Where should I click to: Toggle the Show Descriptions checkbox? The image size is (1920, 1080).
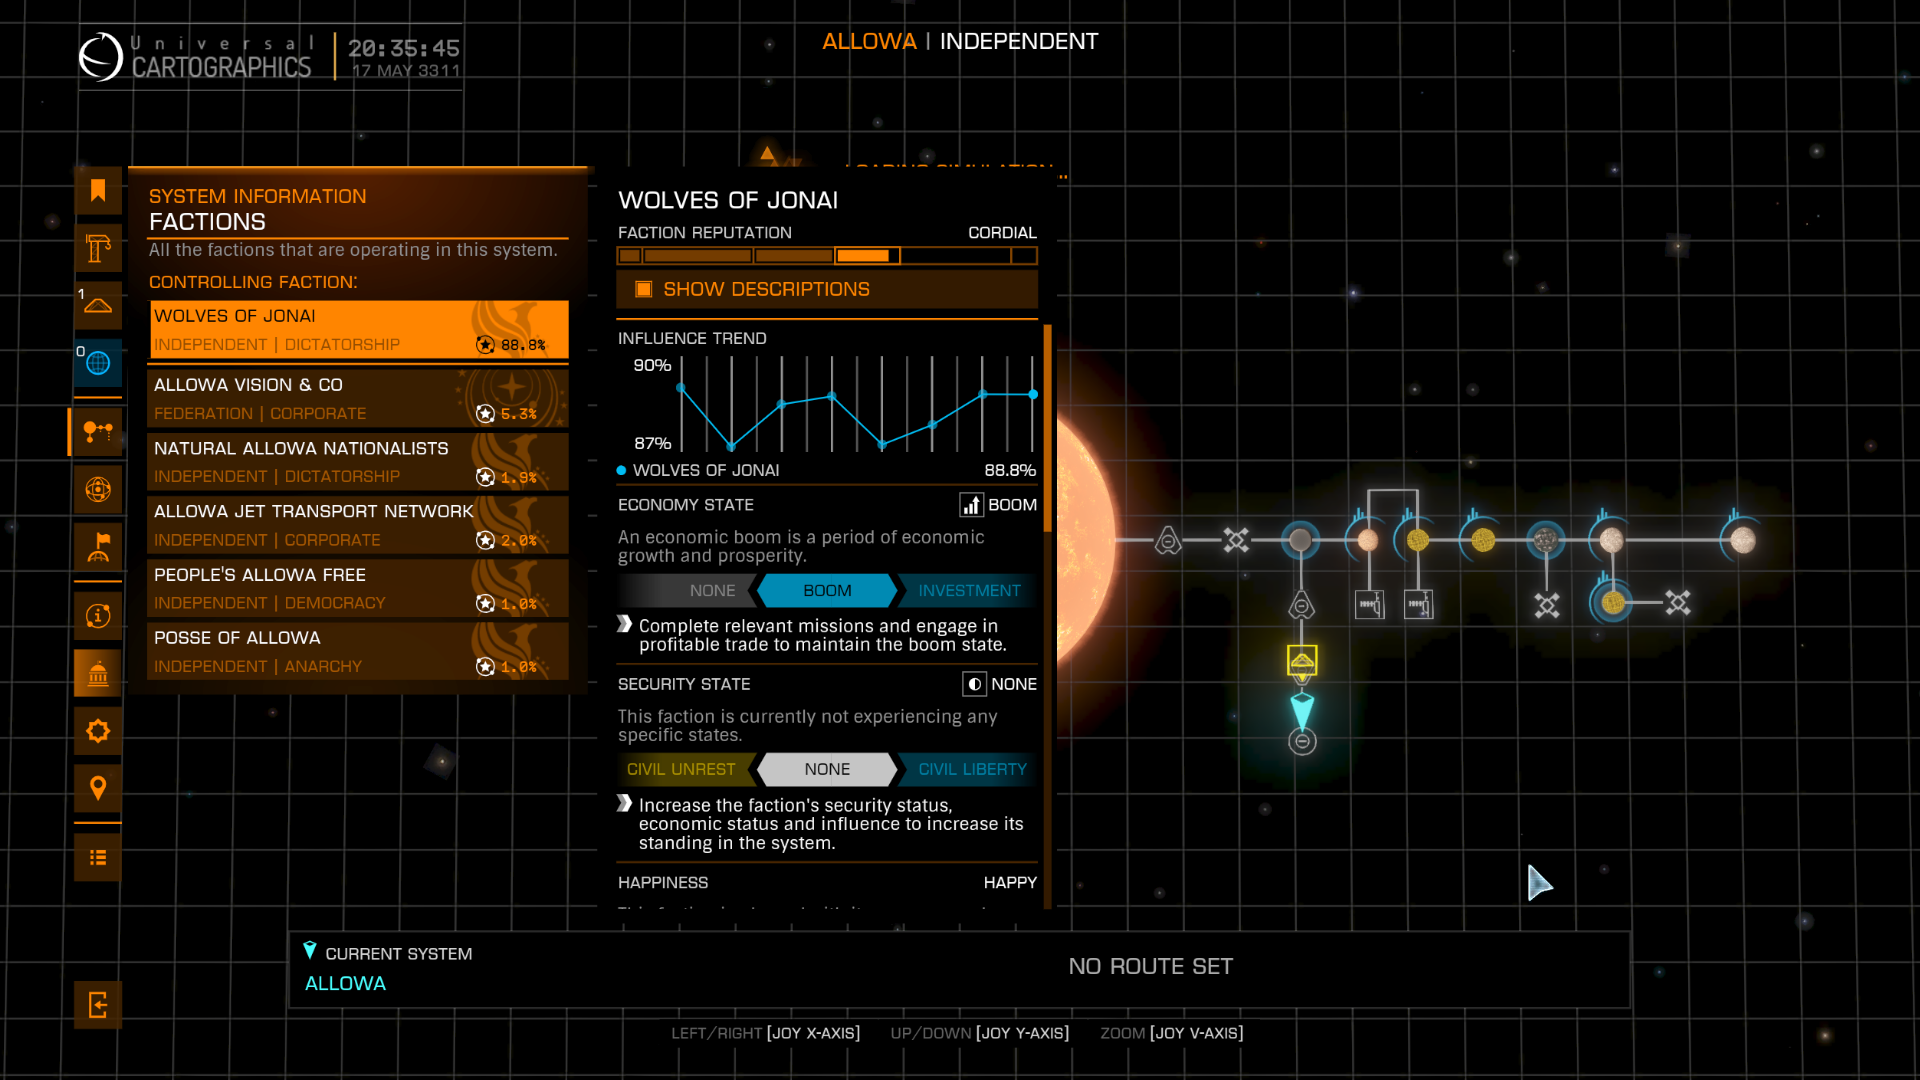point(644,289)
